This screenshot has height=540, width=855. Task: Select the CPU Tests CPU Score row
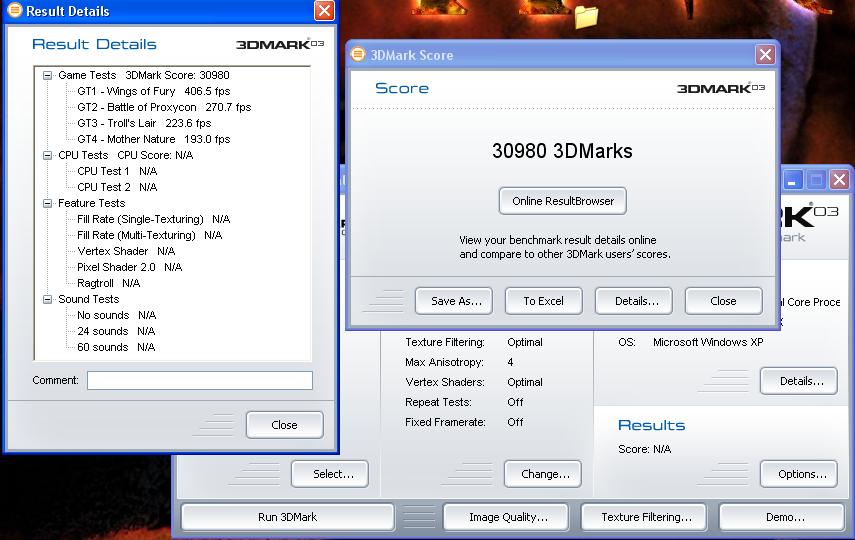(125, 155)
